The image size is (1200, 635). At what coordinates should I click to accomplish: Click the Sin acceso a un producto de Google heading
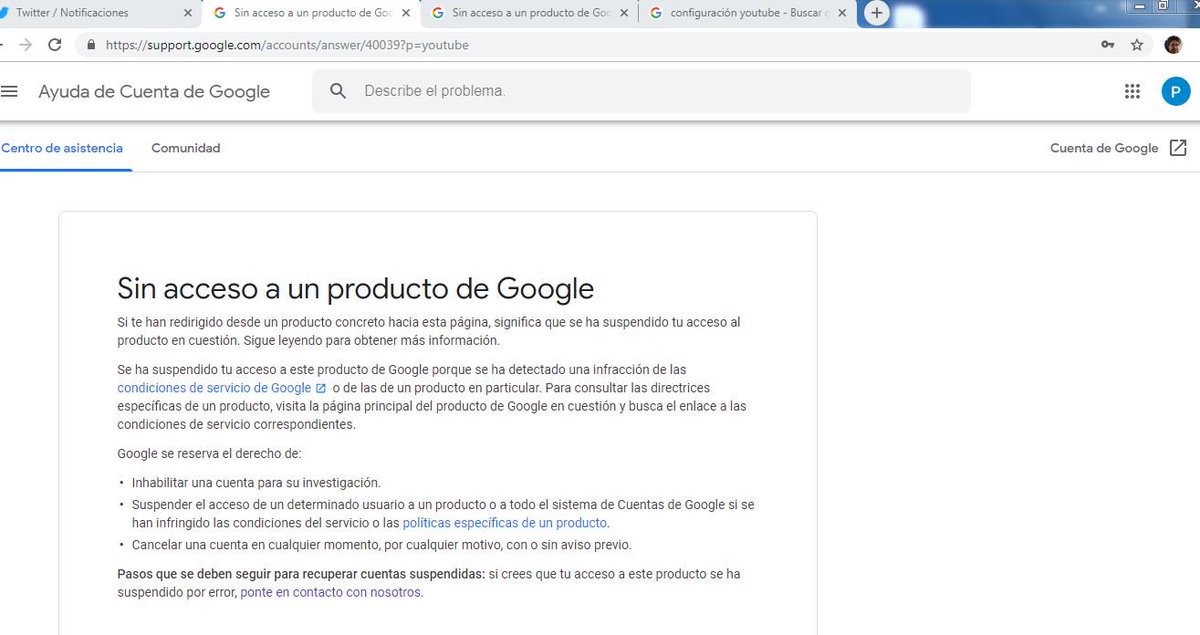(x=356, y=289)
